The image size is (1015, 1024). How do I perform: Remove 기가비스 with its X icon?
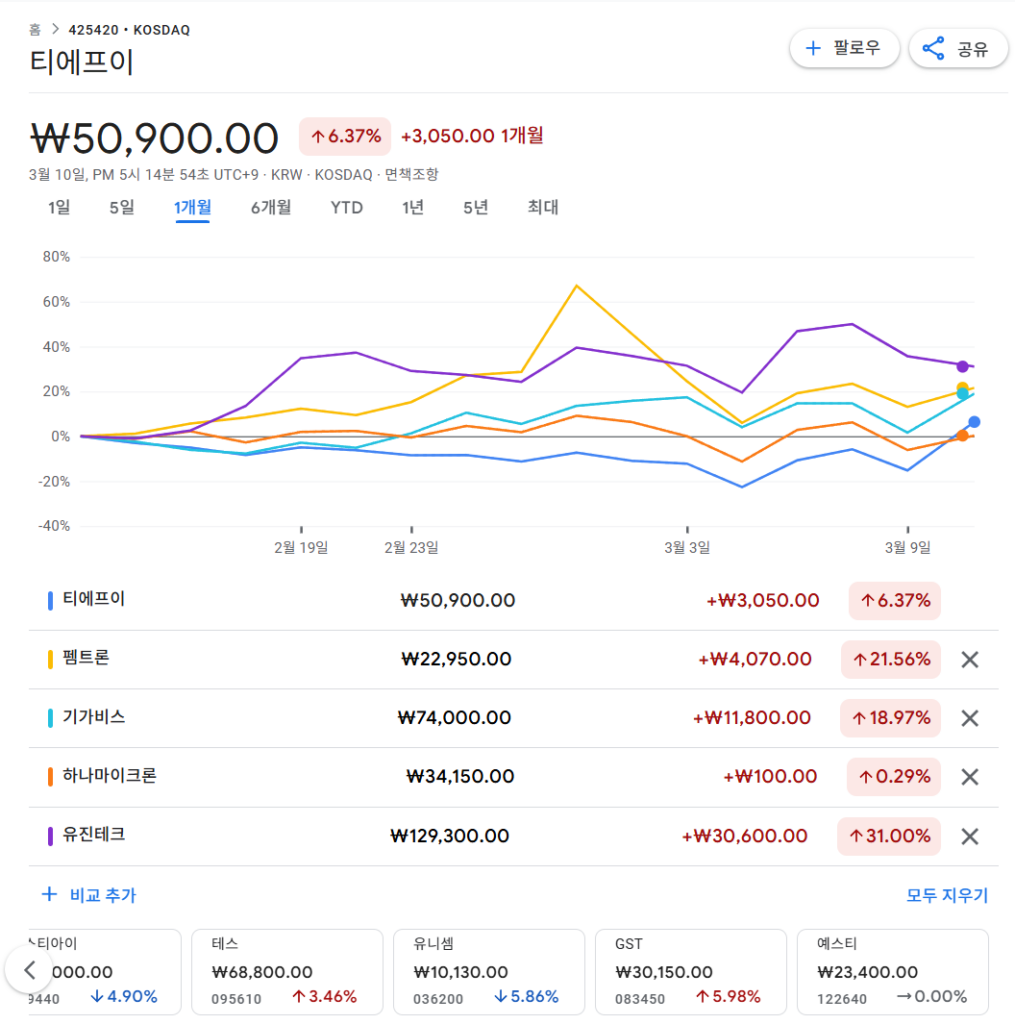969,718
